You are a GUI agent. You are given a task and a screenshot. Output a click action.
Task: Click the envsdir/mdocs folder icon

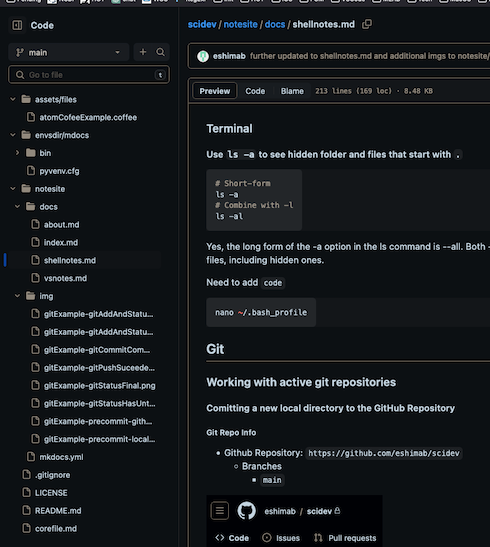coord(26,135)
